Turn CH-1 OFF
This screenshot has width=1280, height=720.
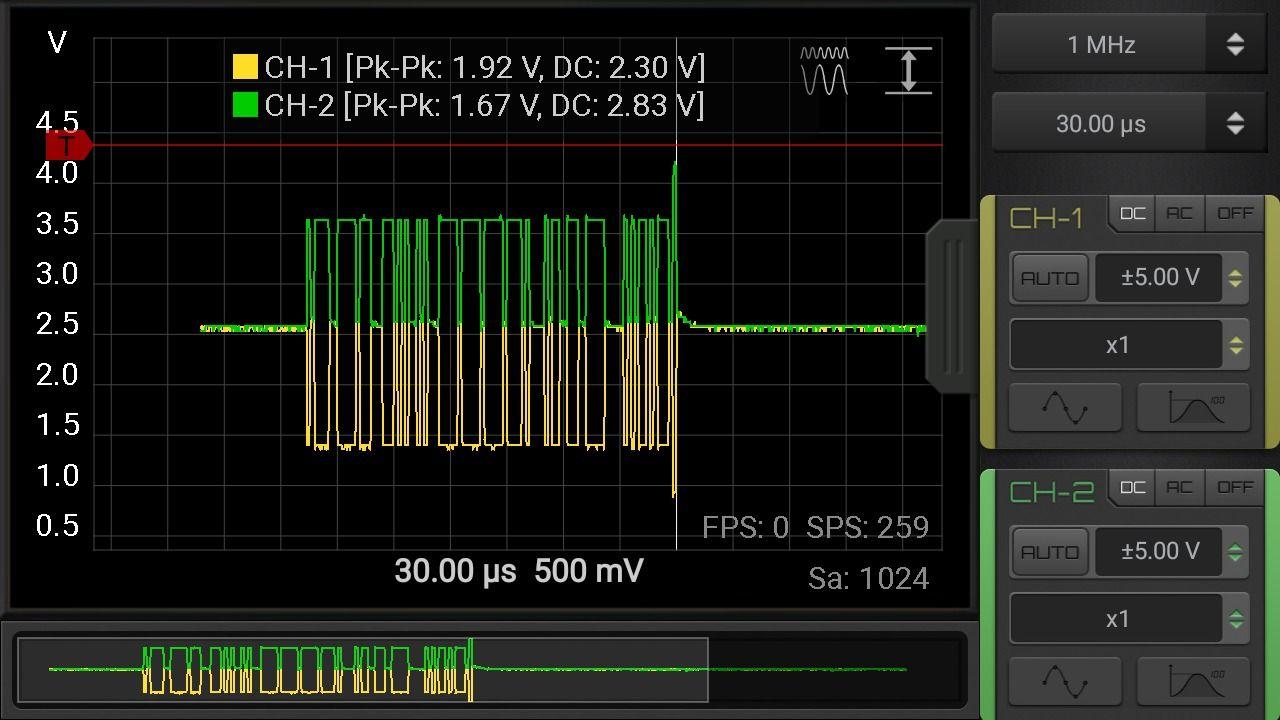click(1235, 214)
